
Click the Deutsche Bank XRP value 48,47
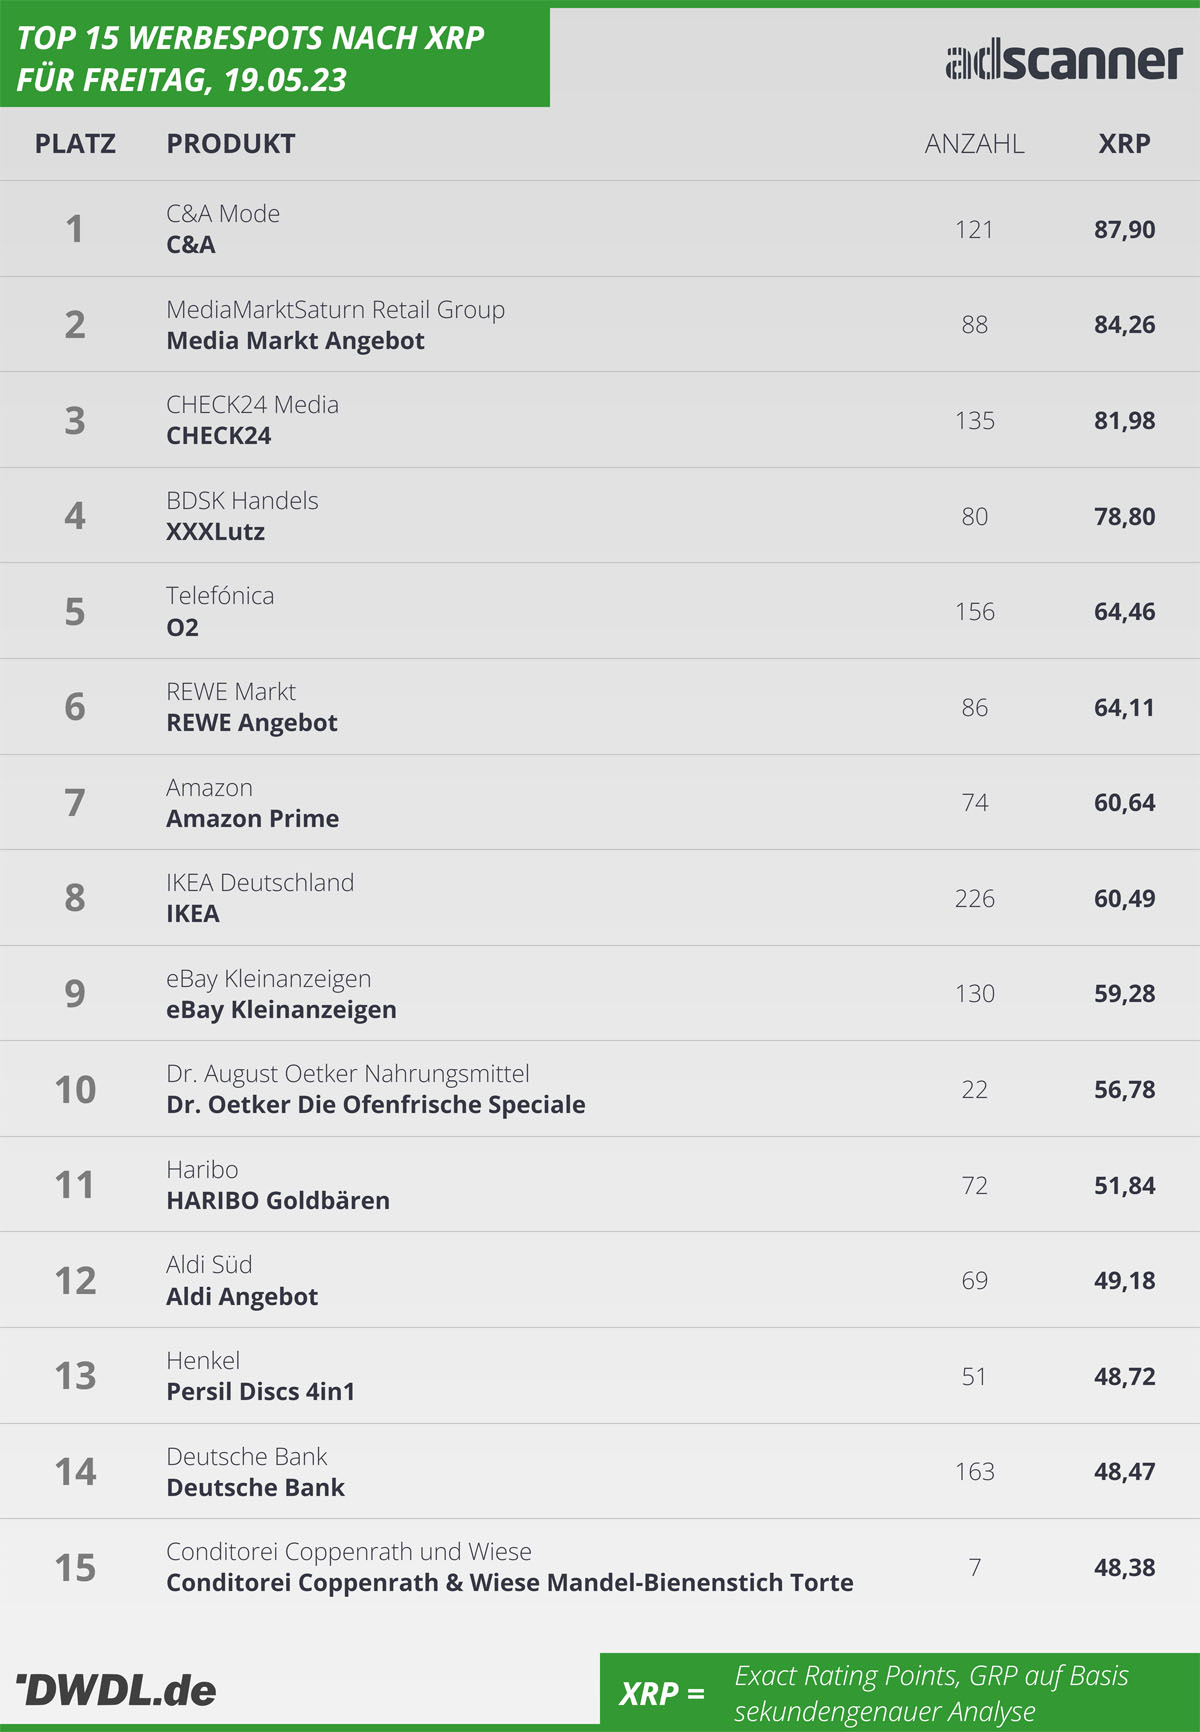1124,1472
